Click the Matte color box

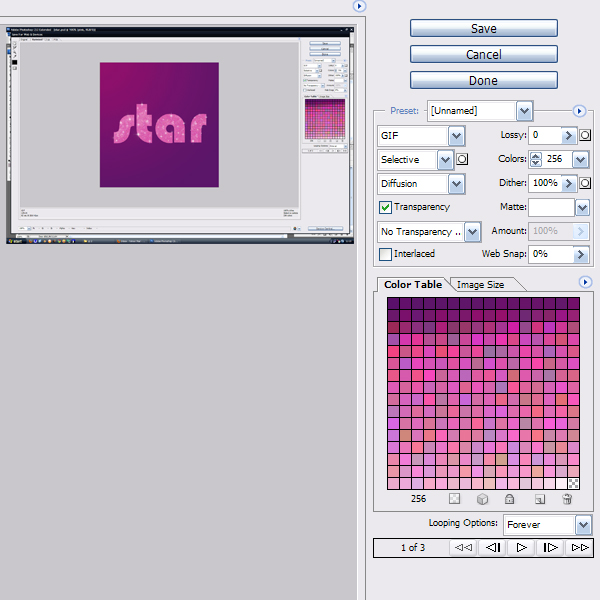click(551, 207)
